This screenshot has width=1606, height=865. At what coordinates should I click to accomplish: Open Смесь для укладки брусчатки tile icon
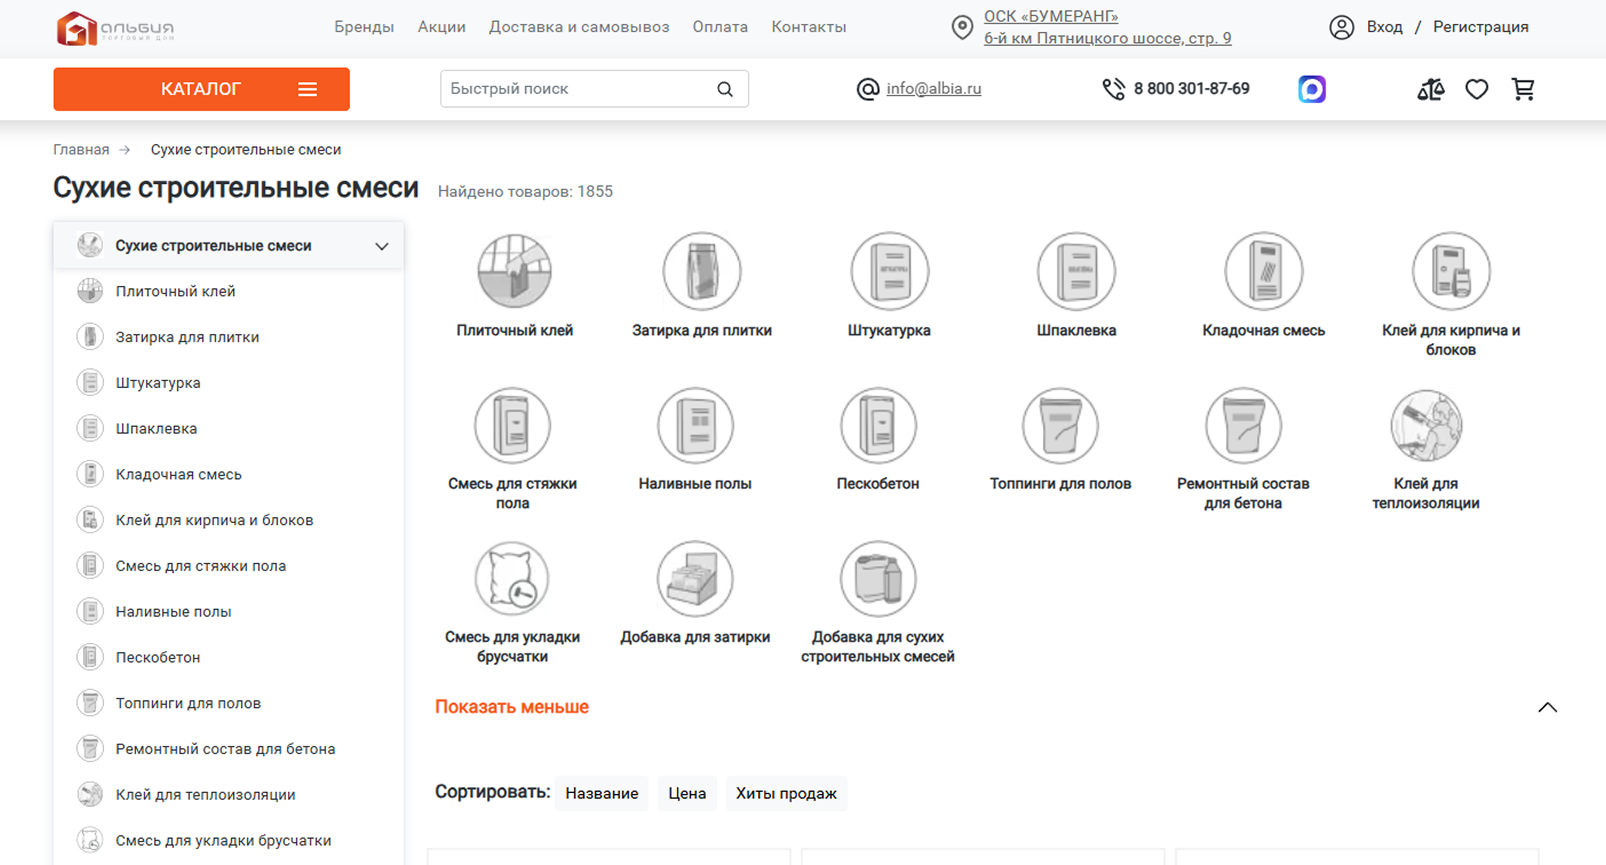tap(512, 579)
